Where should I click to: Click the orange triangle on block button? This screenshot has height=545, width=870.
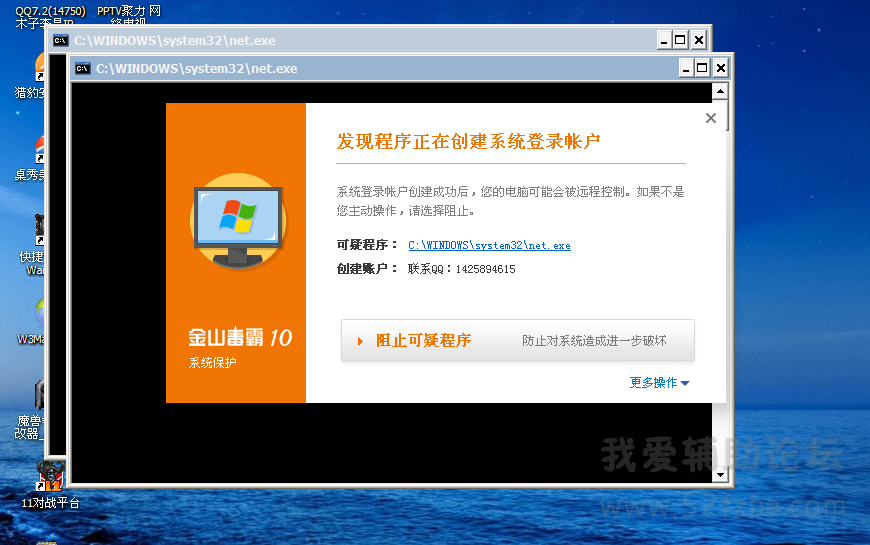(x=360, y=341)
